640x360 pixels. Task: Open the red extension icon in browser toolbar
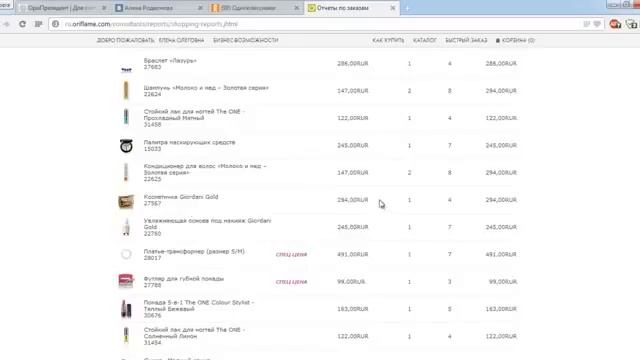coord(615,24)
